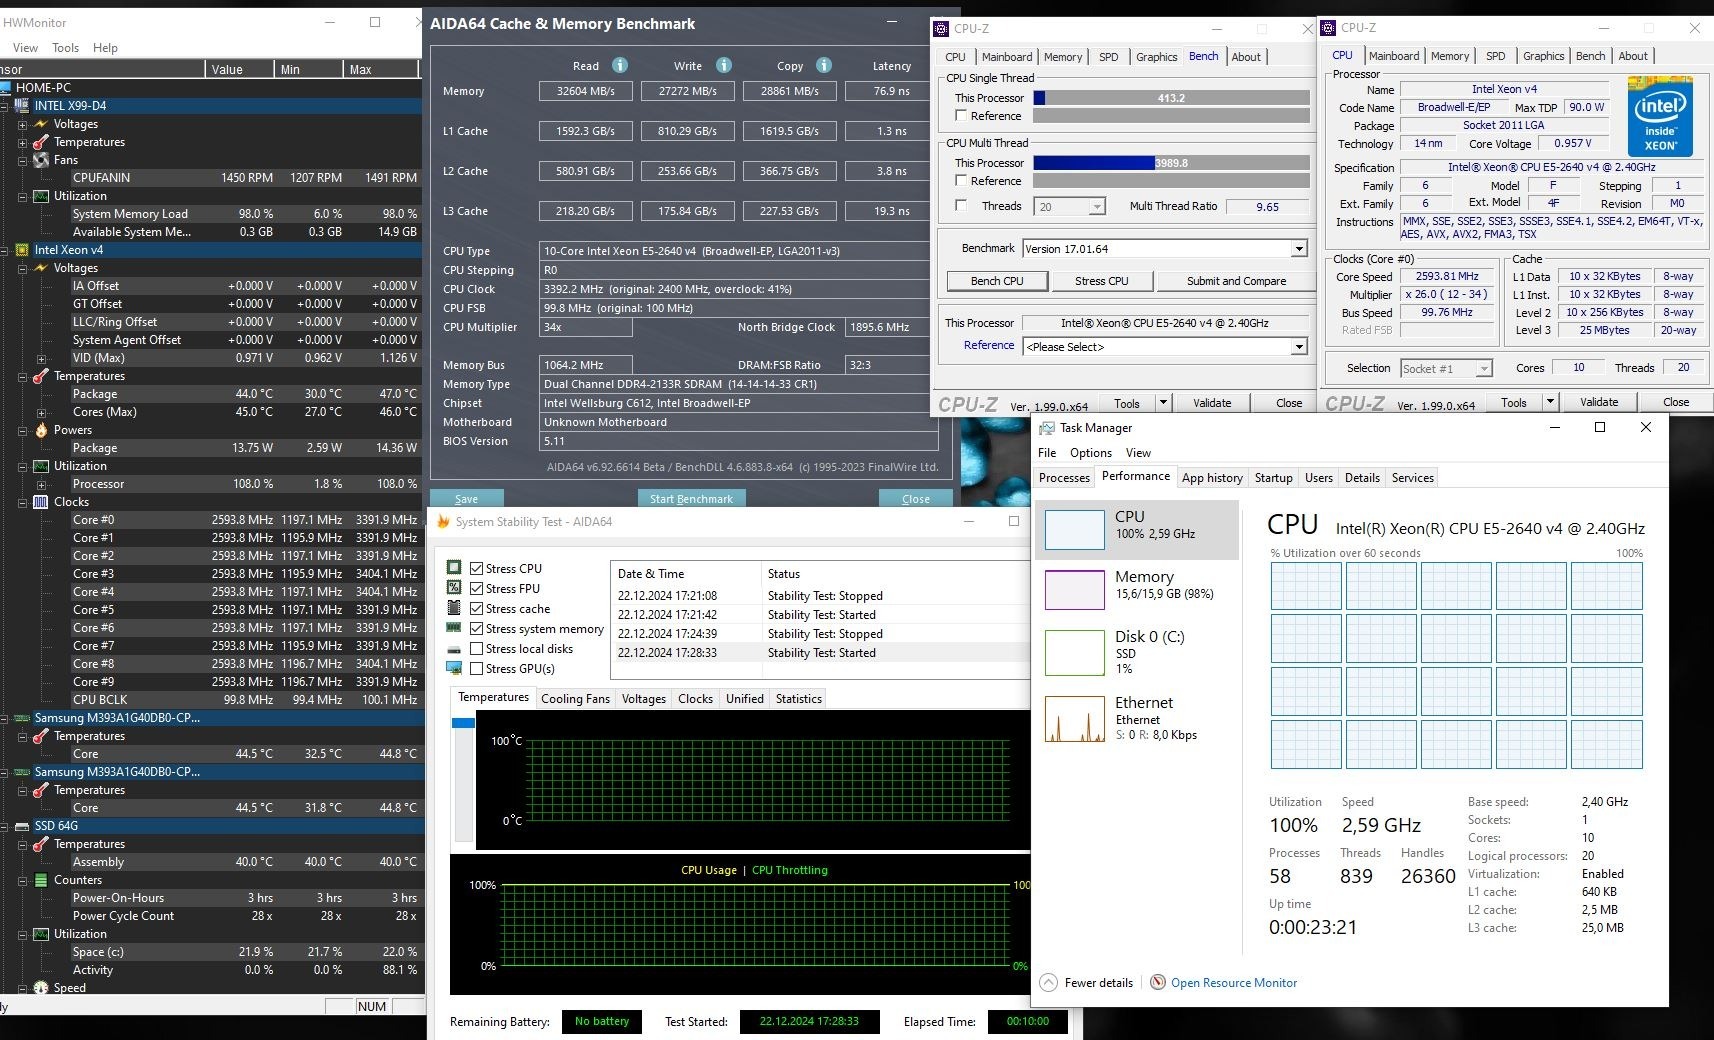Click the gauge icon beside Speed in HWMonitor
Image resolution: width=1714 pixels, height=1040 pixels.
coord(41,988)
